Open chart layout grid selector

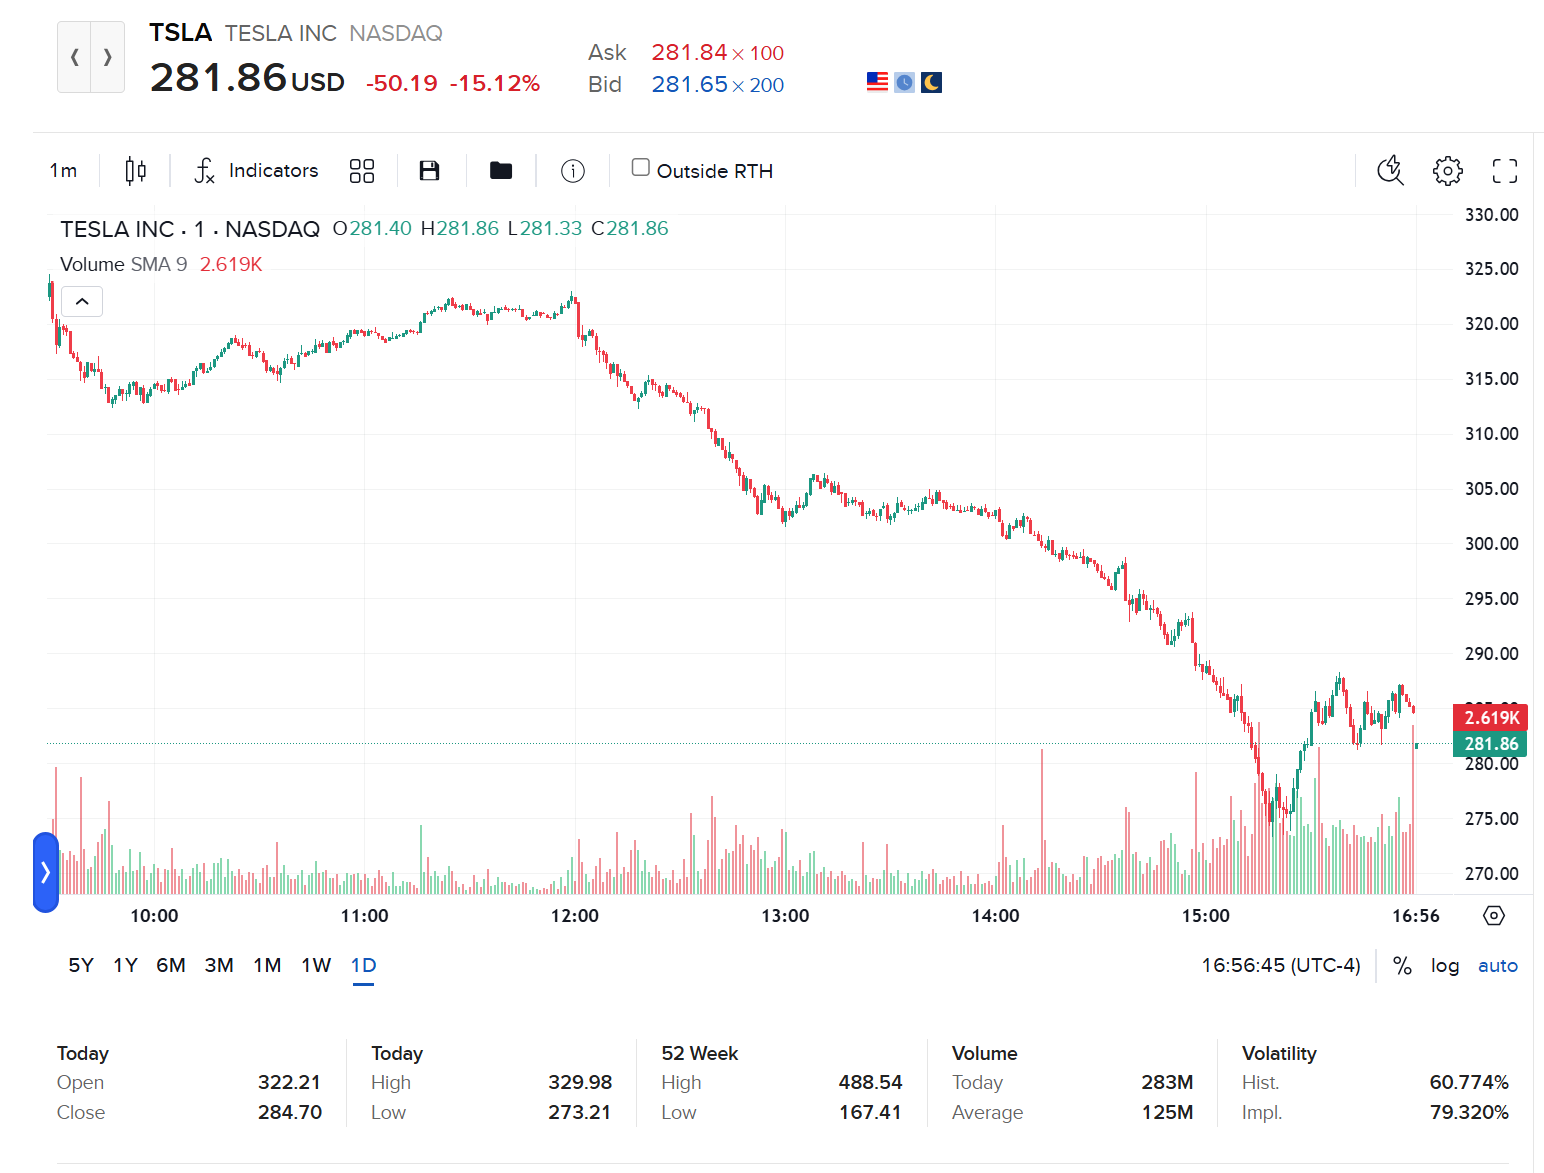point(362,171)
